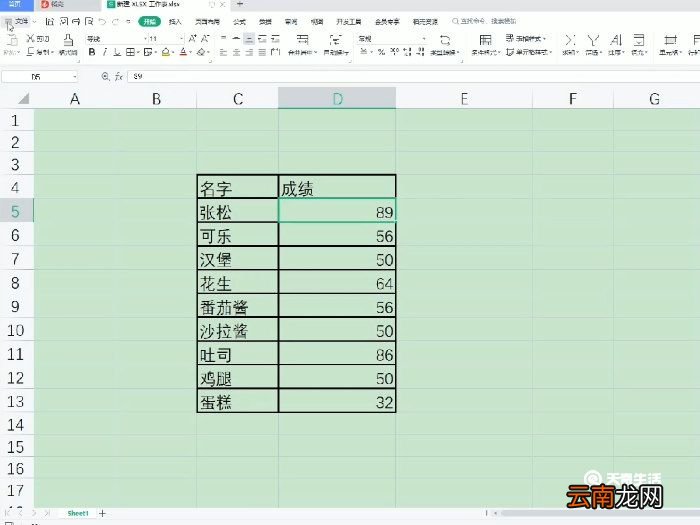700x525 pixels.
Task: Click the Decrease Decimal icon
Action: (x=420, y=52)
